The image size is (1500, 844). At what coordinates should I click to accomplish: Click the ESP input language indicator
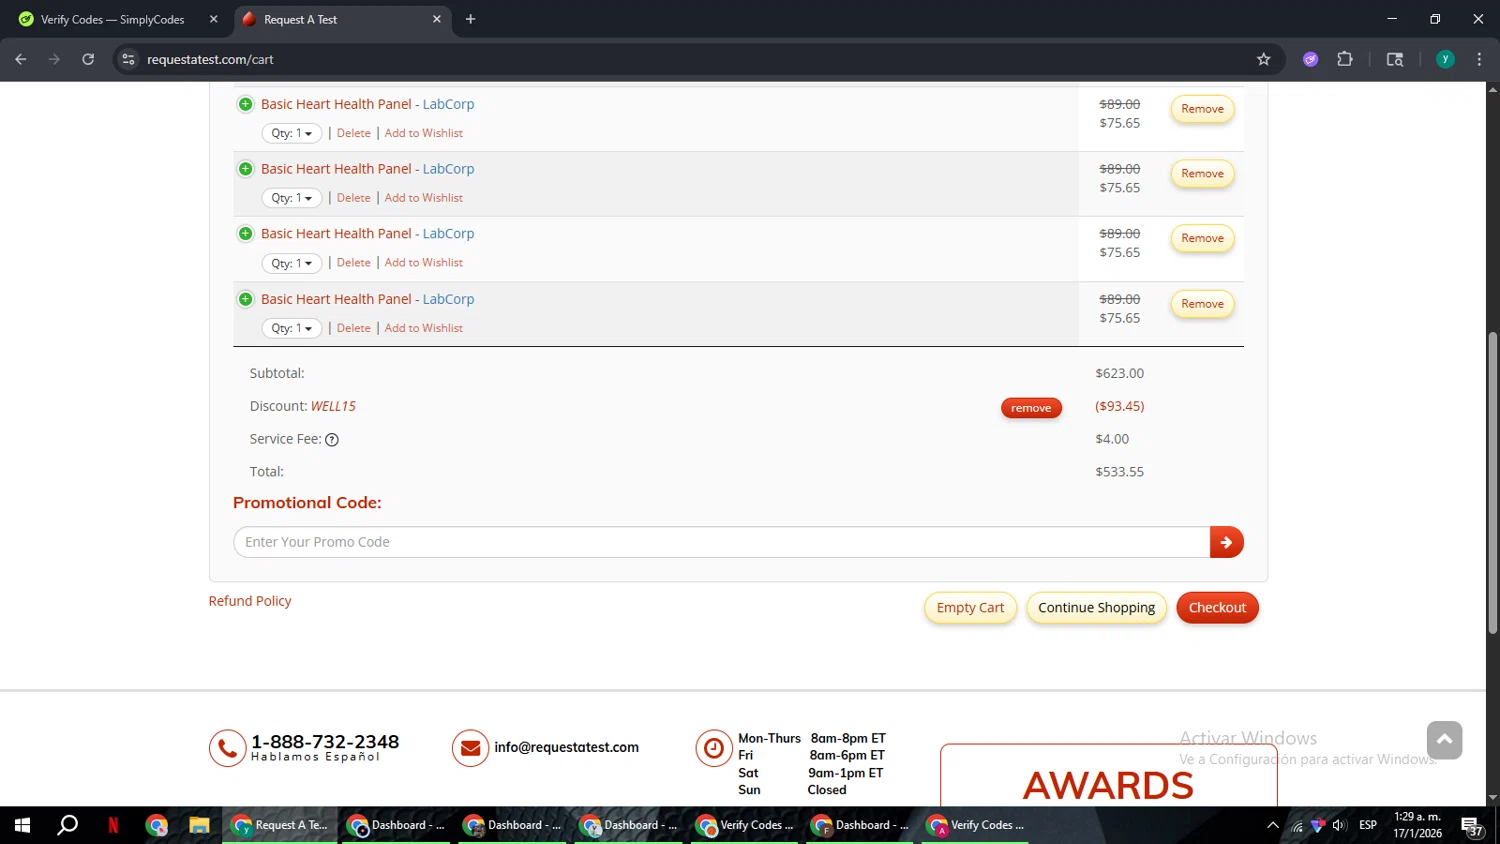pyautogui.click(x=1368, y=825)
